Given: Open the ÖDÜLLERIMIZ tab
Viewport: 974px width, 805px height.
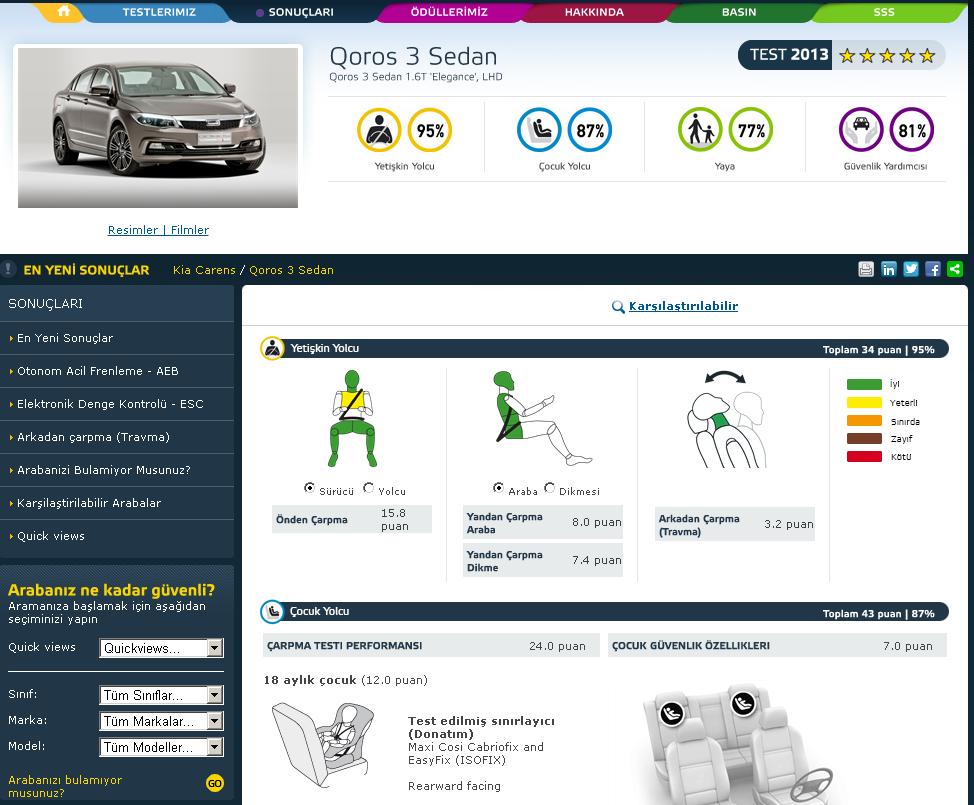Looking at the screenshot, I should click(x=449, y=12).
